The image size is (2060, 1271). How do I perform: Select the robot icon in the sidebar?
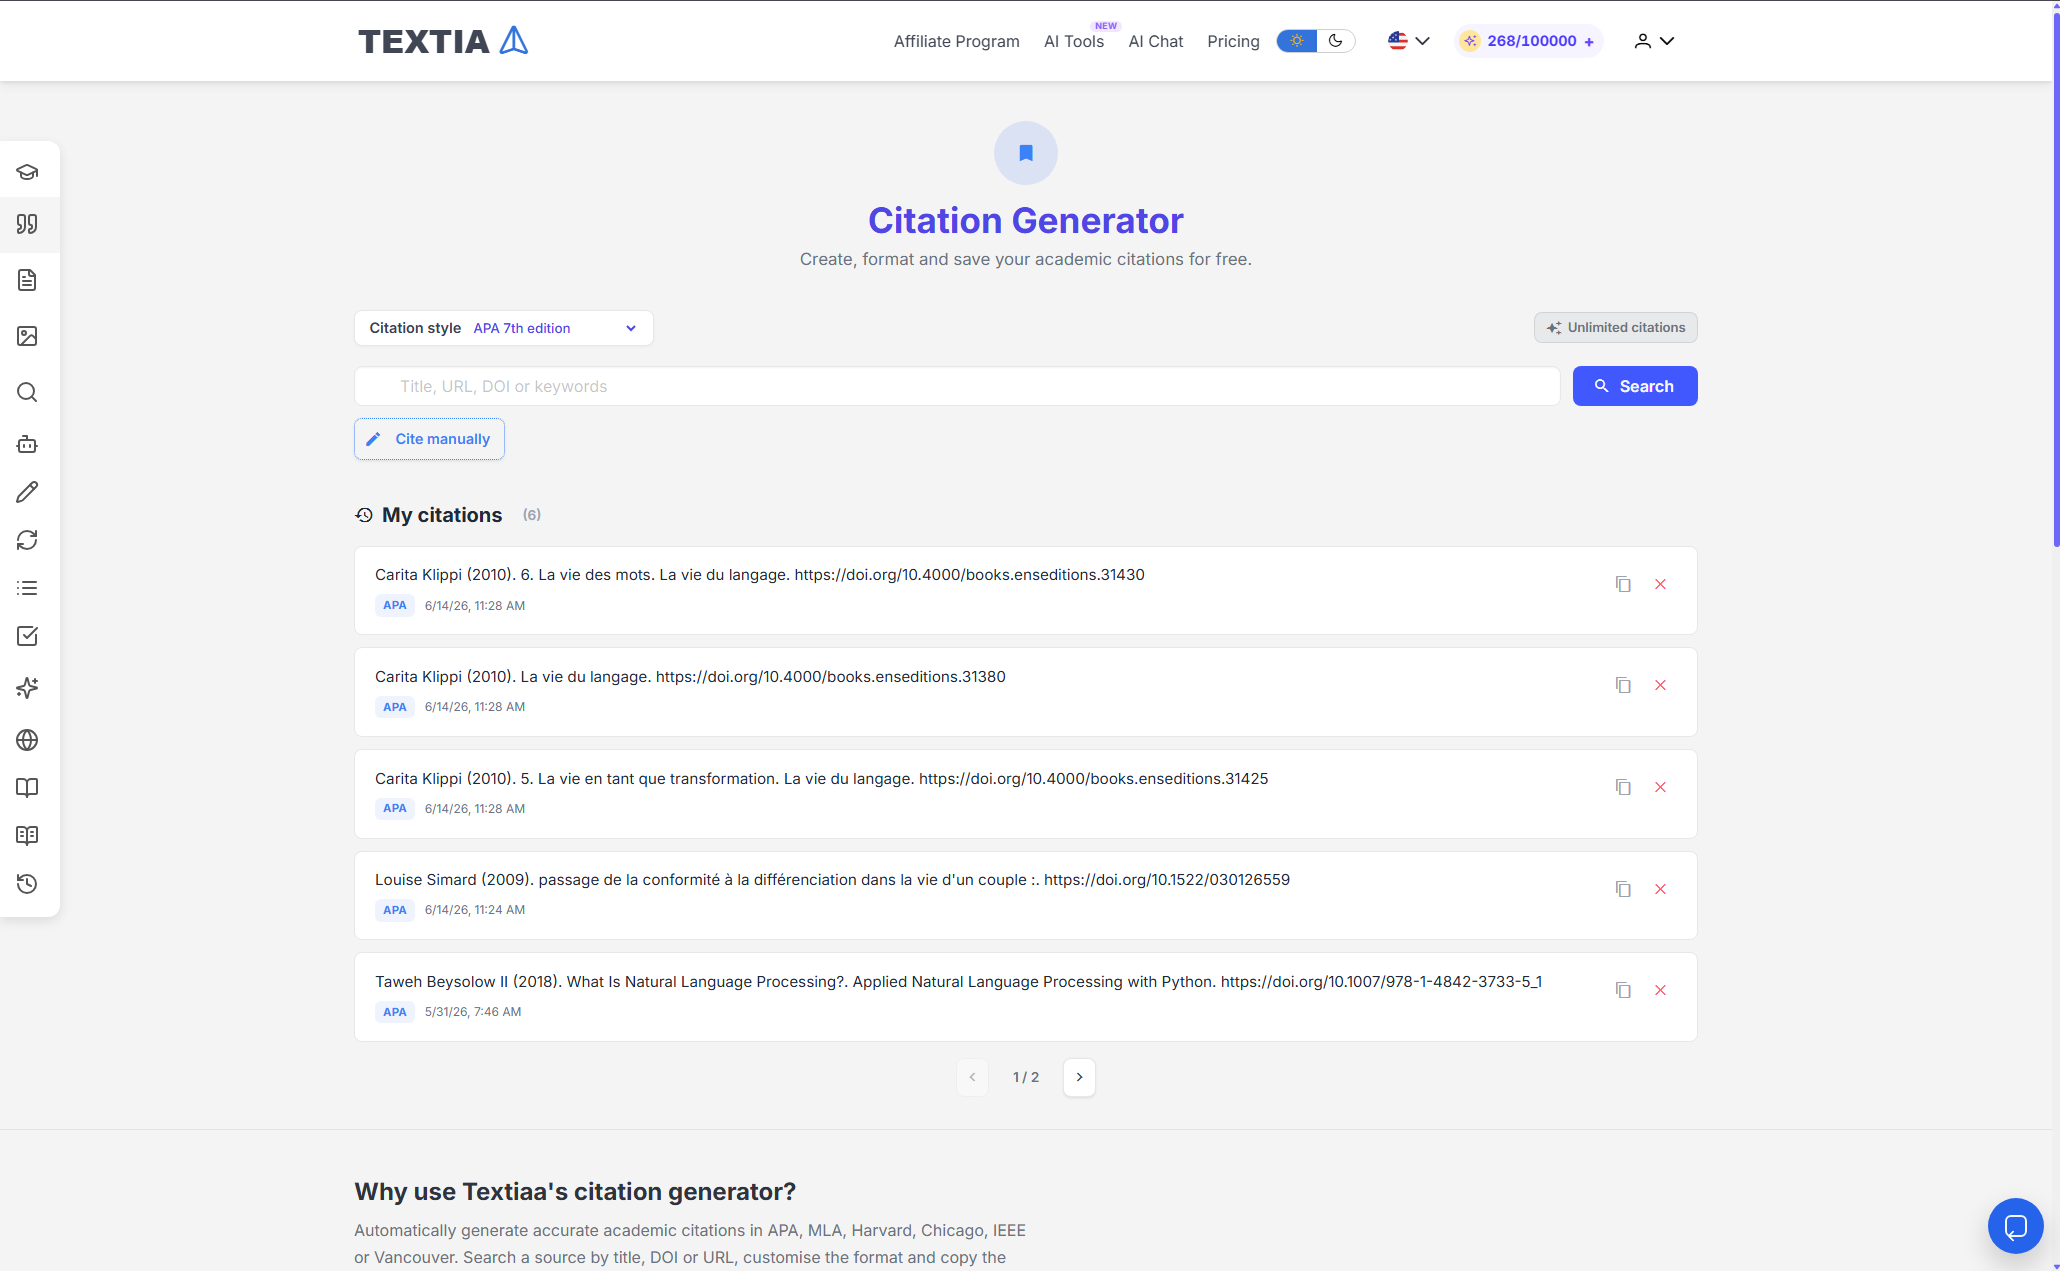click(x=27, y=444)
